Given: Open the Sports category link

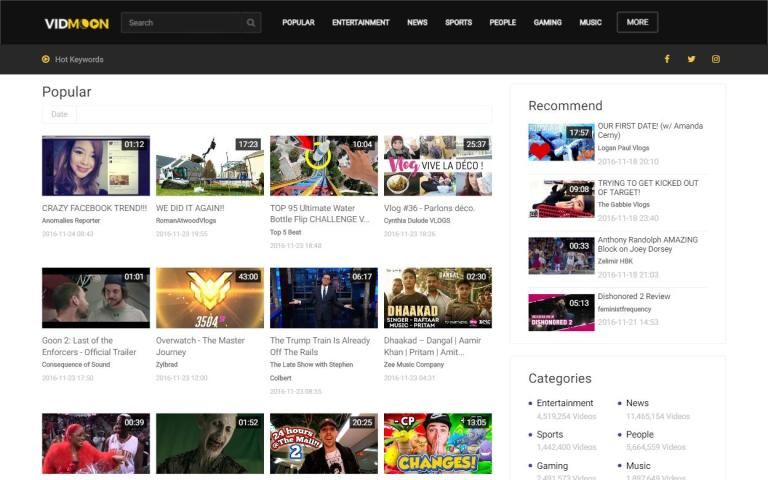Looking at the screenshot, I should click(x=550, y=435).
